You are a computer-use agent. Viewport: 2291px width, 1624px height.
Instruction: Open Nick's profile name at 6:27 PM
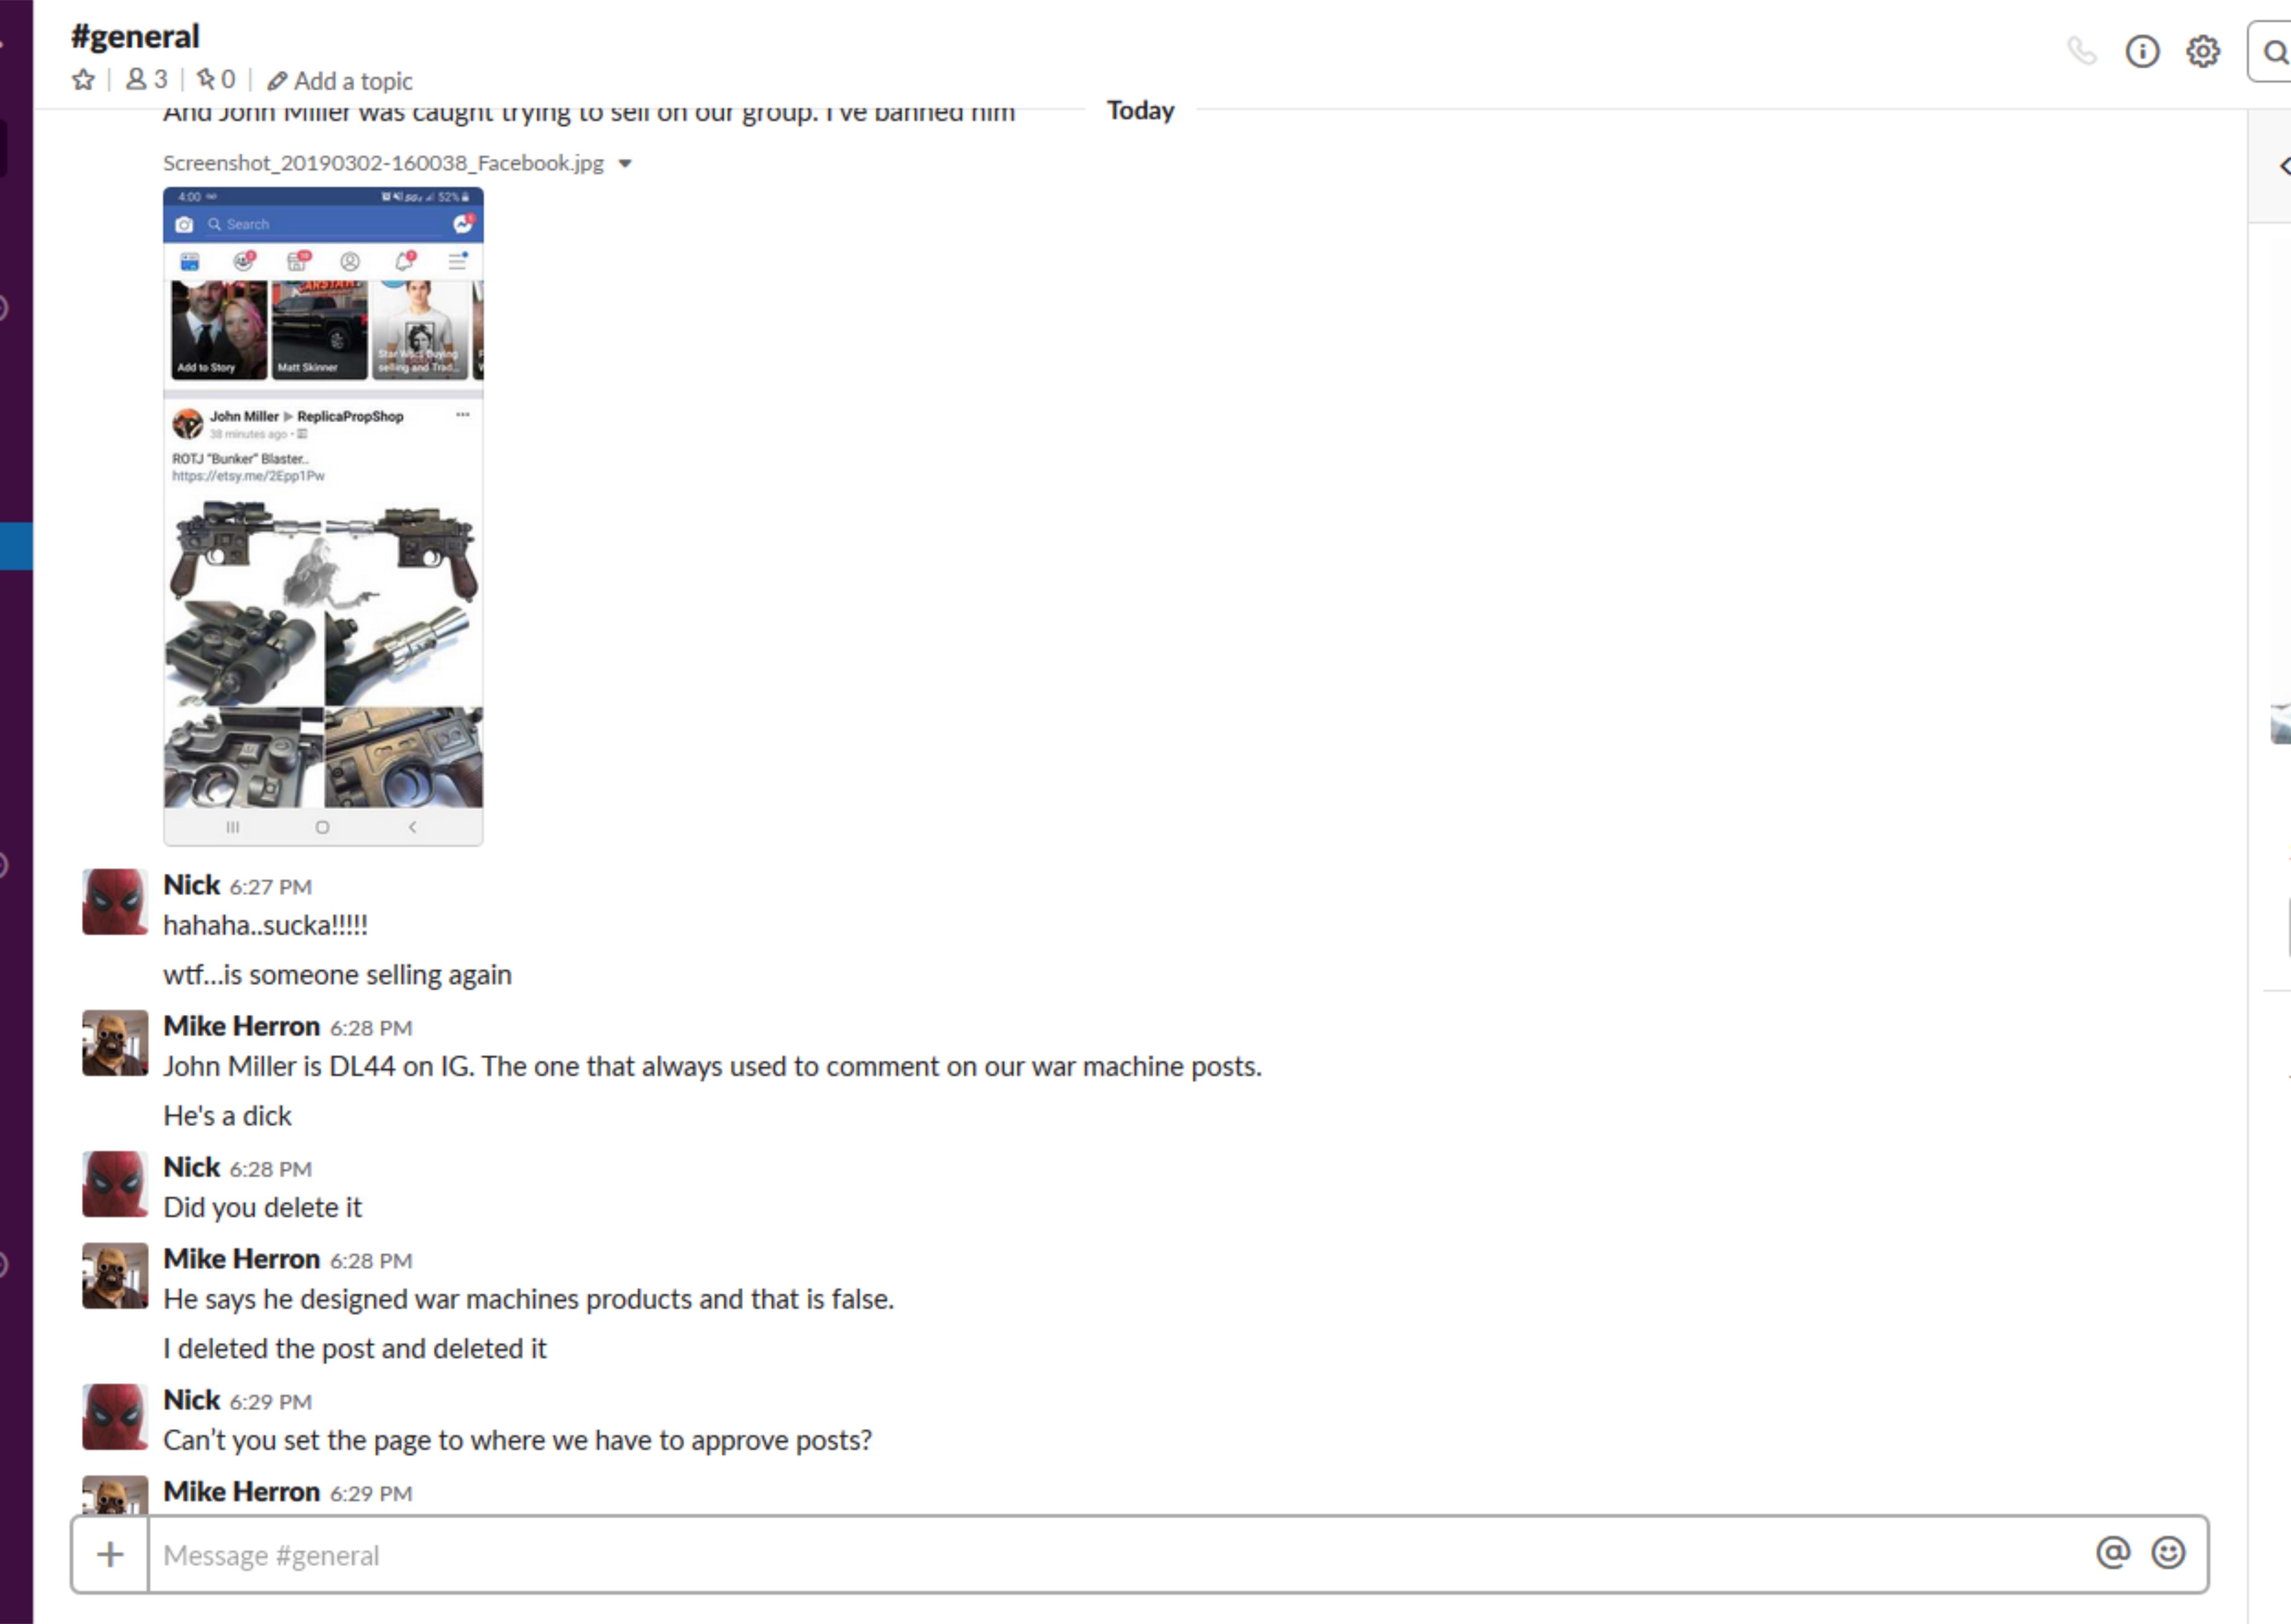[x=191, y=885]
